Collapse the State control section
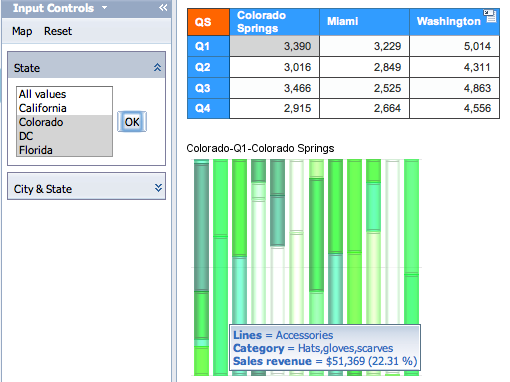Image resolution: width=510 pixels, height=382 pixels. point(157,68)
